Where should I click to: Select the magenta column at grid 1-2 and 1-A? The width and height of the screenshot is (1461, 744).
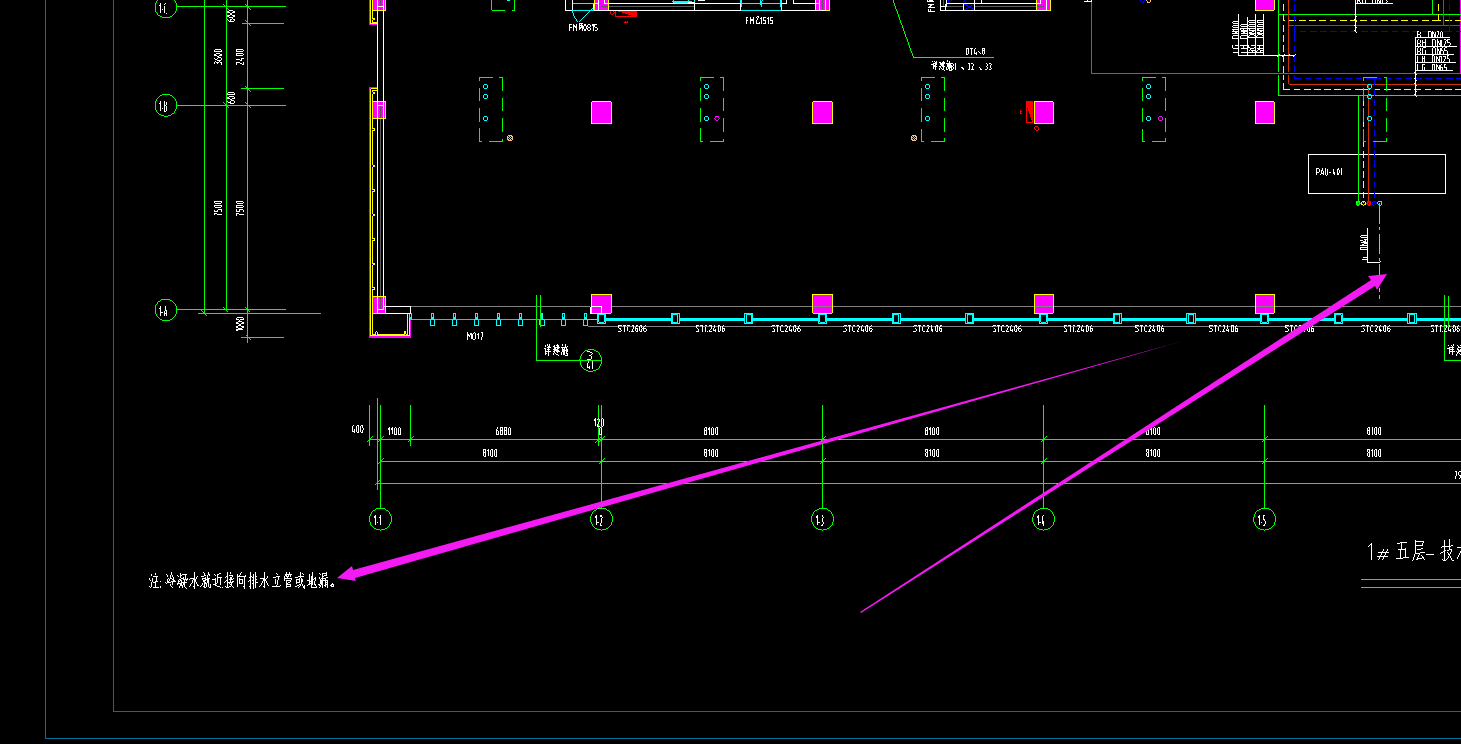(601, 304)
